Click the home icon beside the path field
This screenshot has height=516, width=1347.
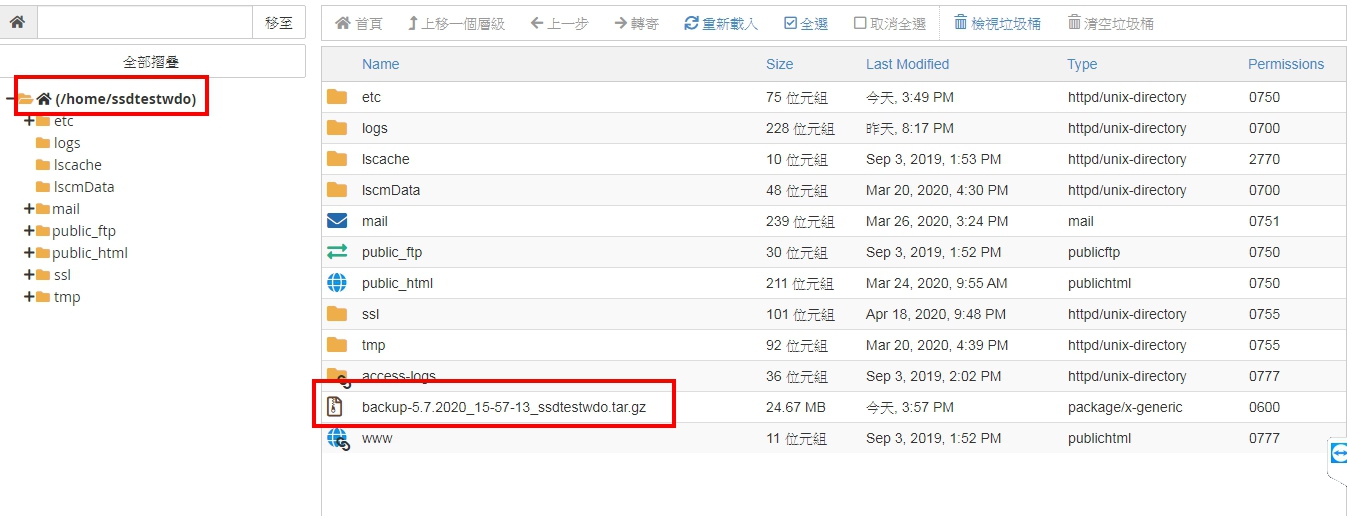tap(18, 22)
